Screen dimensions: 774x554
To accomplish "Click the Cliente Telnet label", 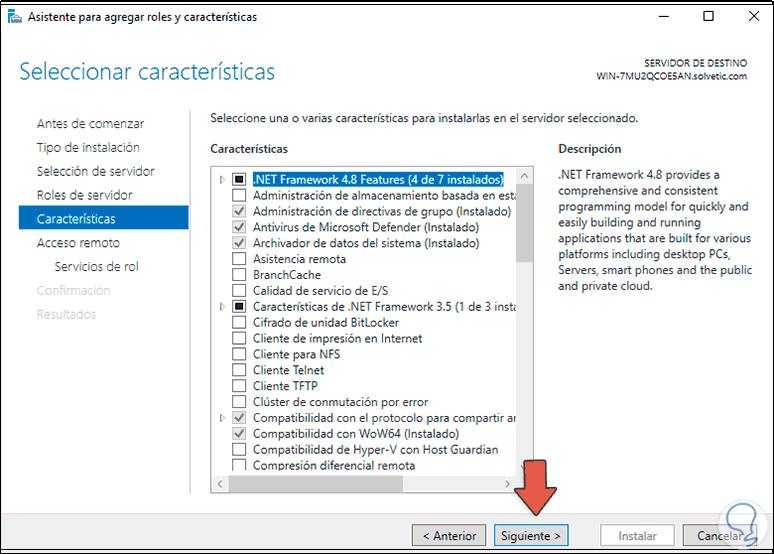I will [x=288, y=370].
